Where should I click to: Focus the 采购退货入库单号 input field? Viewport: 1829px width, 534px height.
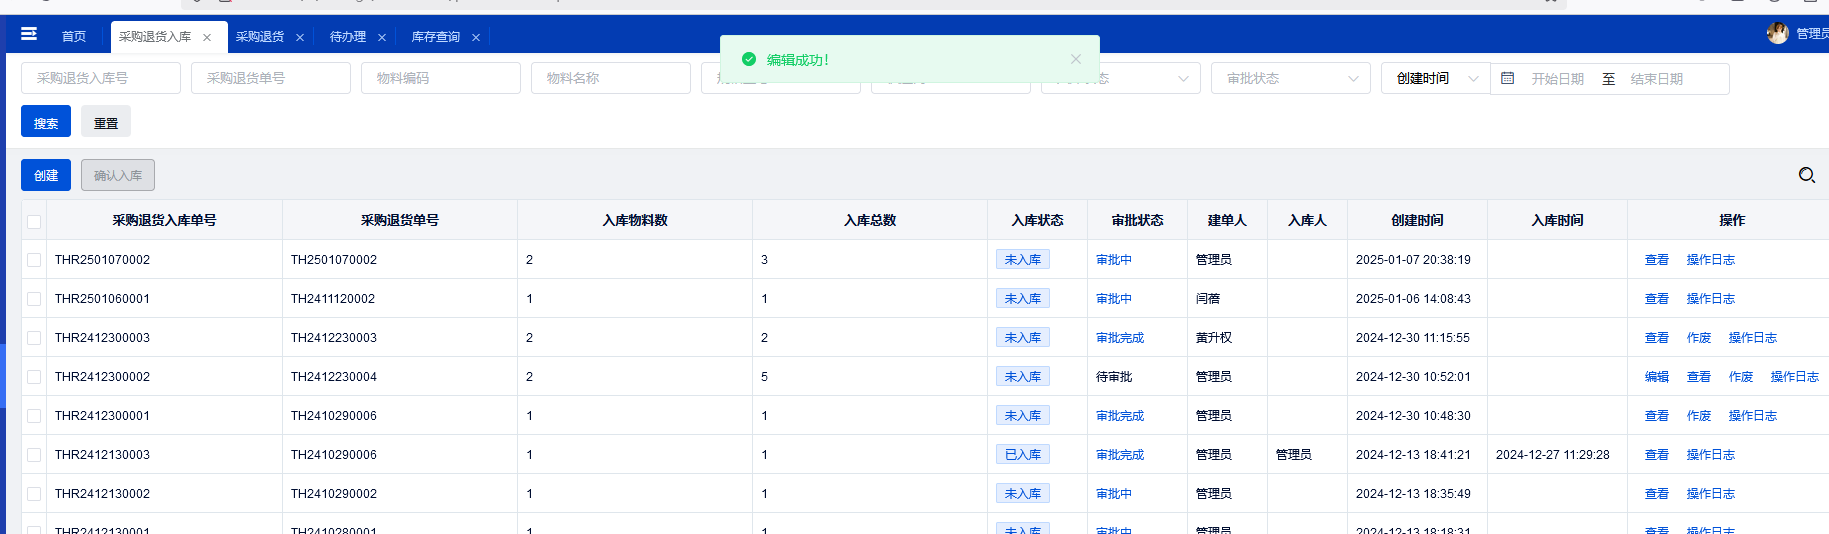click(x=101, y=78)
